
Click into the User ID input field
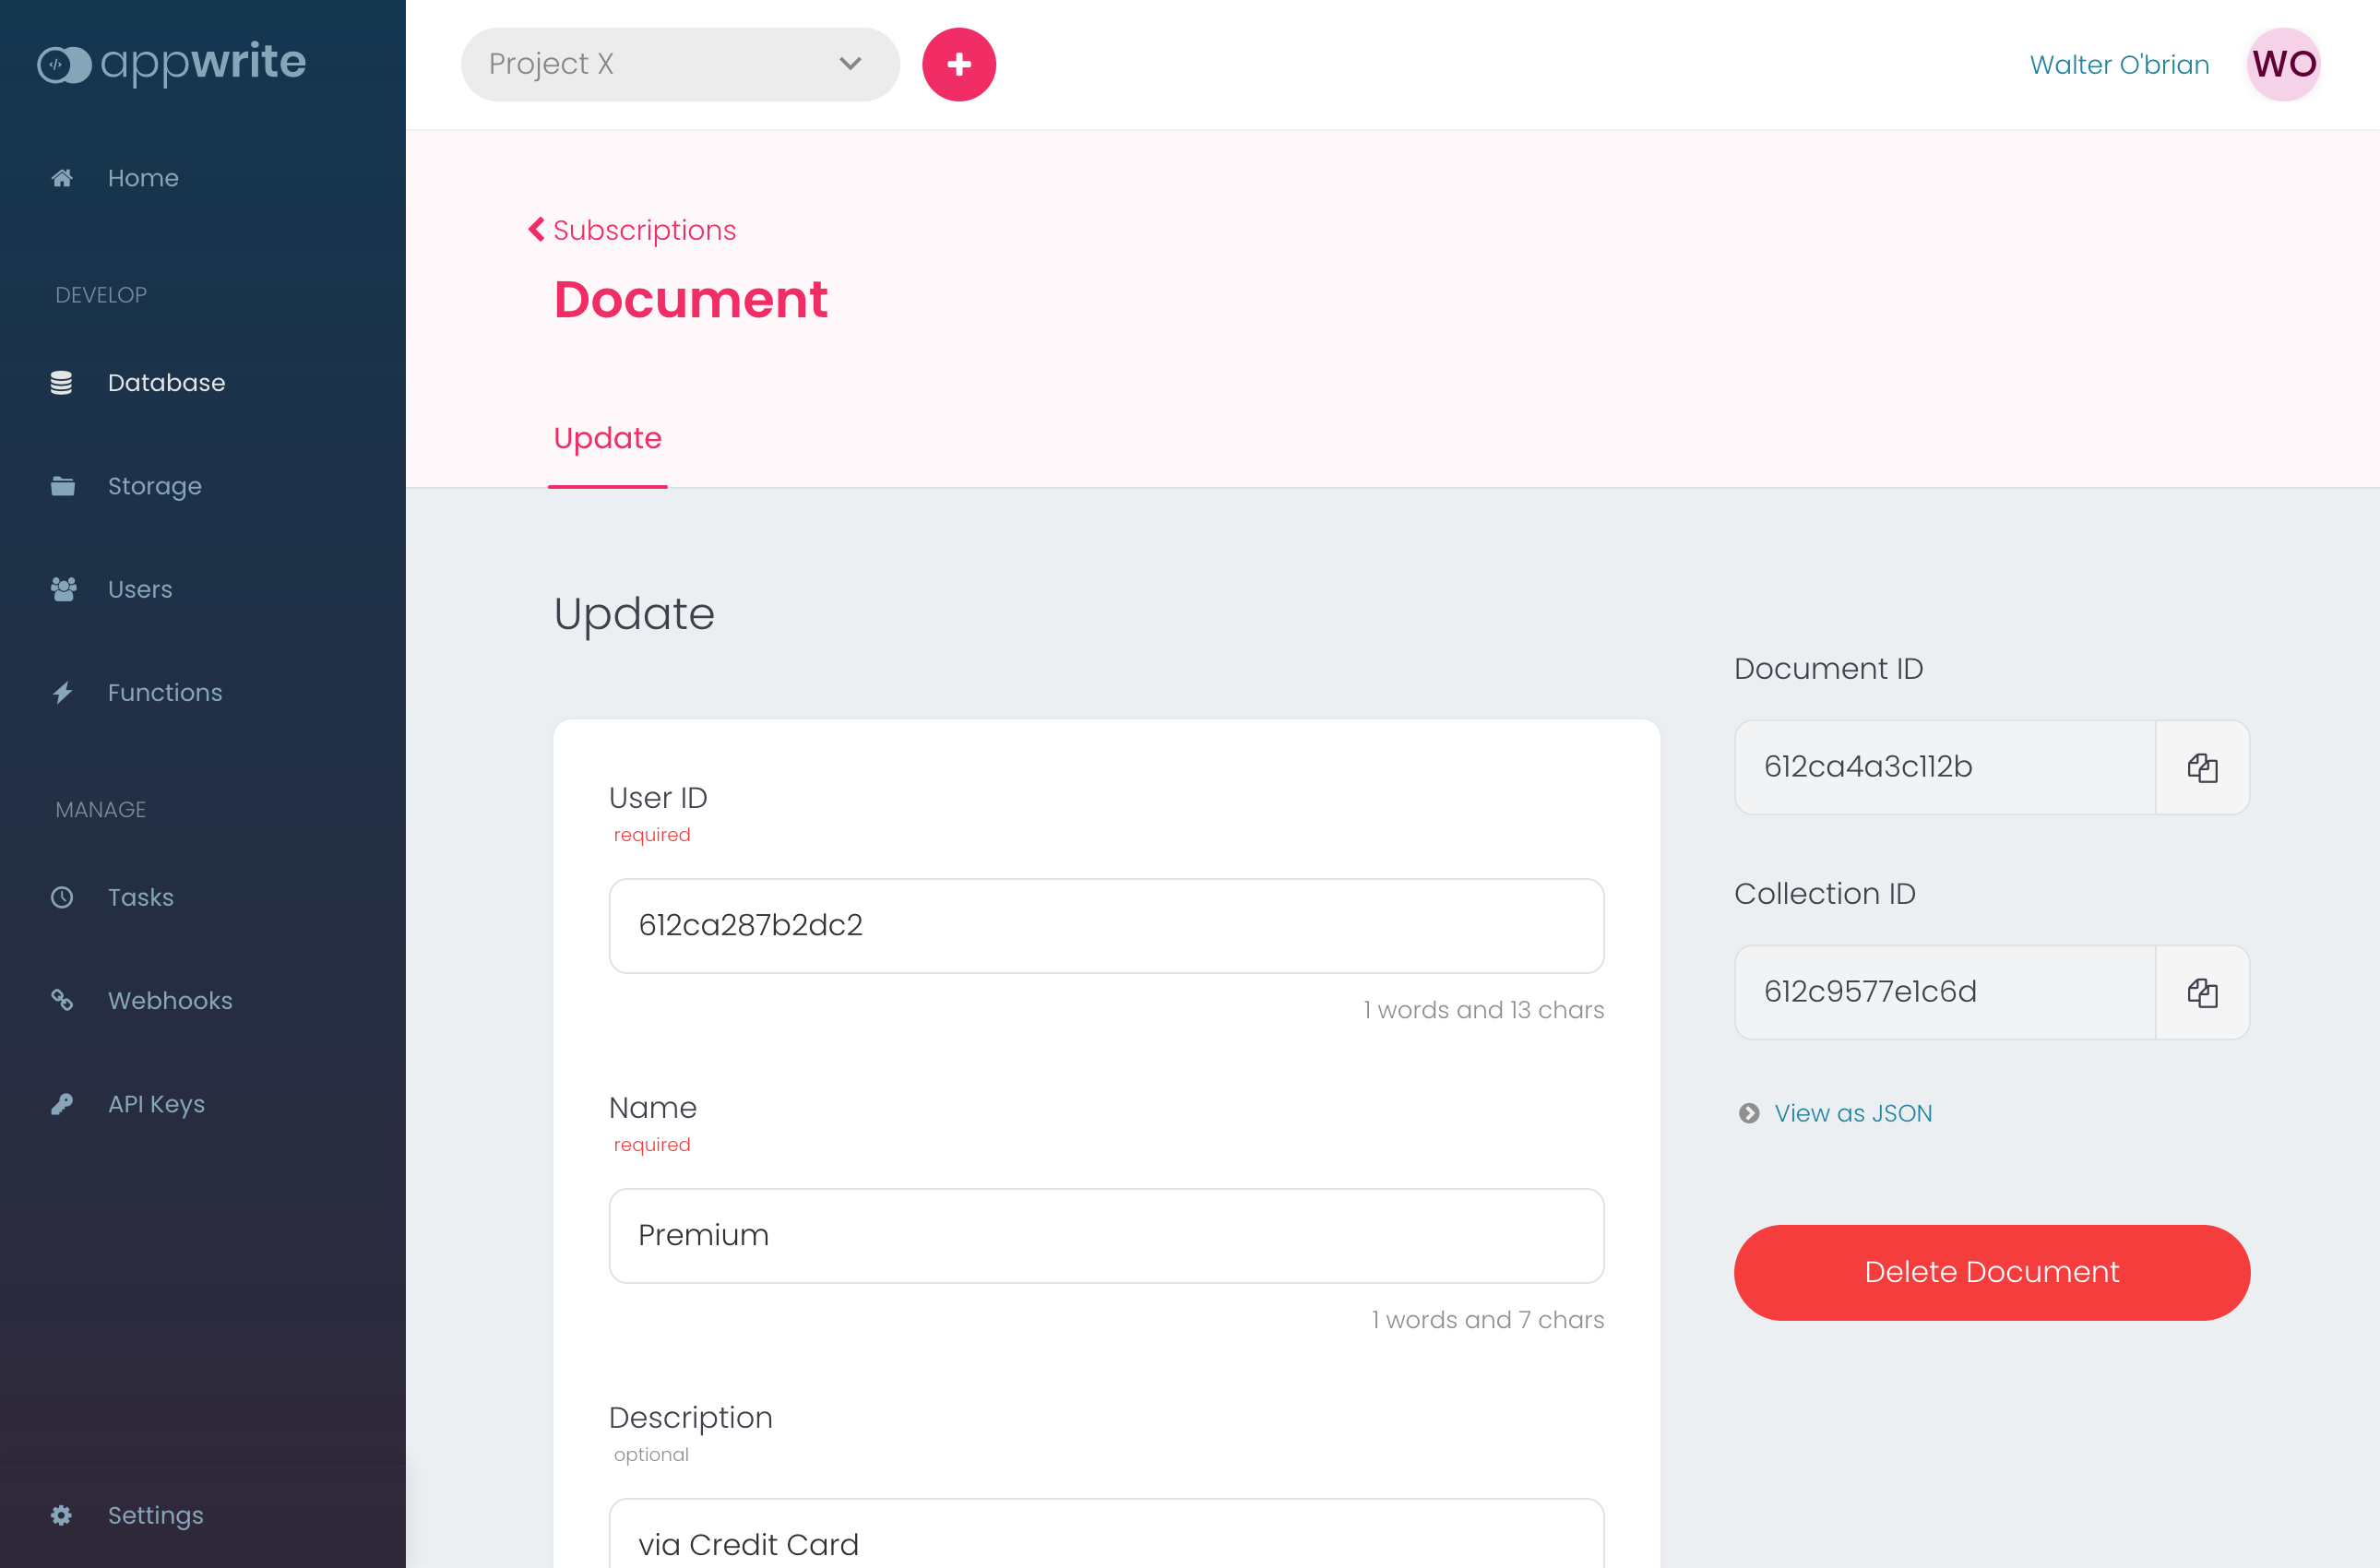coord(1106,926)
